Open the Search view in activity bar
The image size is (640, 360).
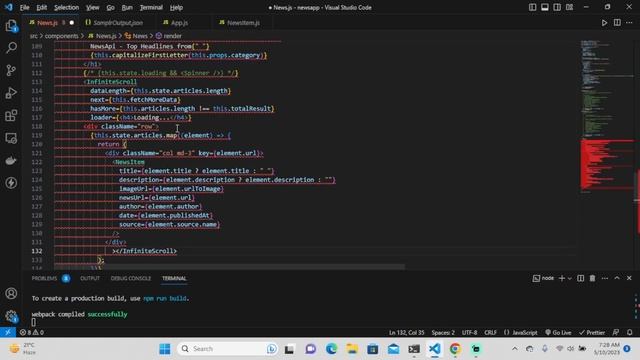pos(11,48)
